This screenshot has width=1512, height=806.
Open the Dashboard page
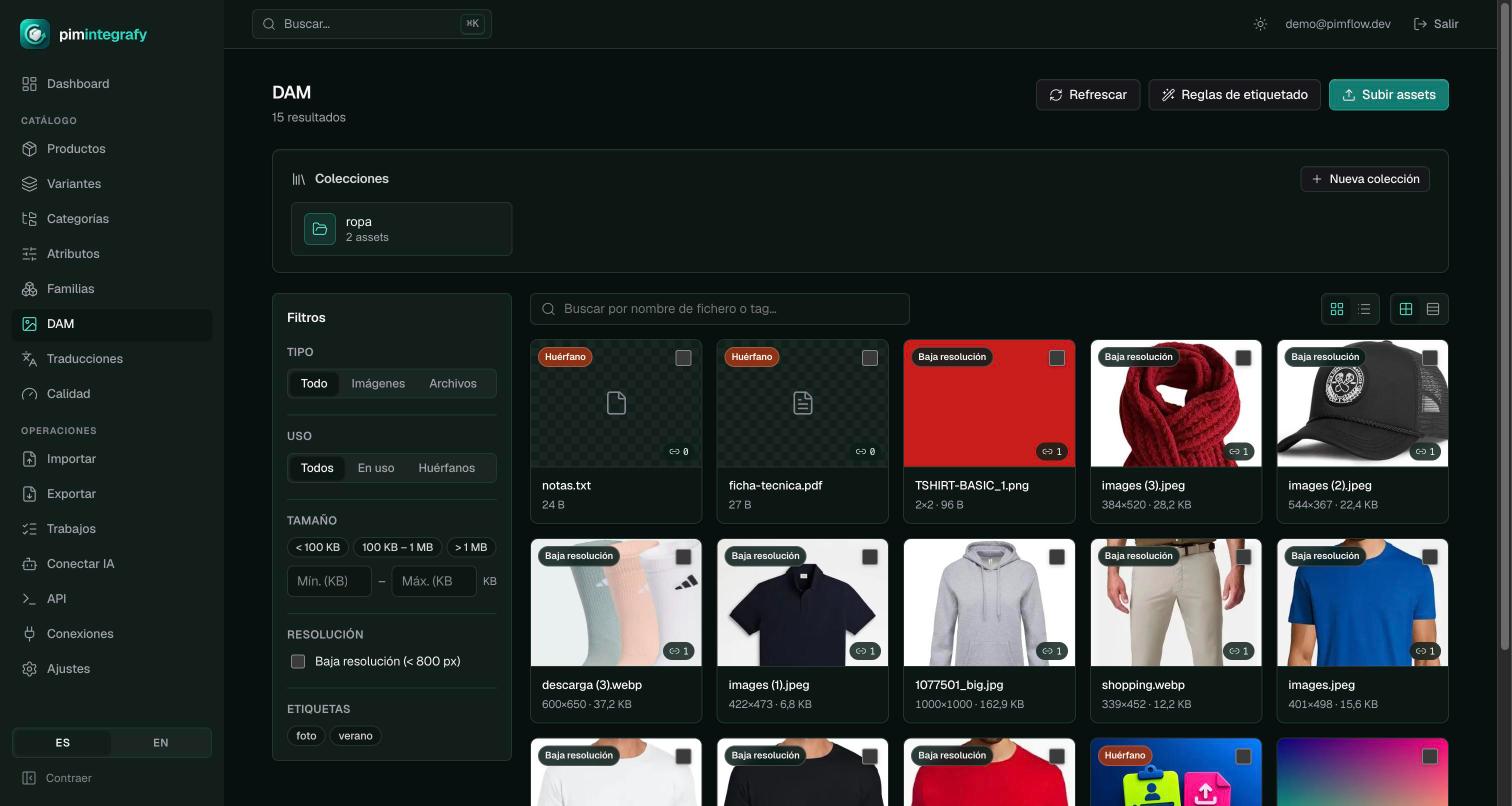(x=112, y=84)
